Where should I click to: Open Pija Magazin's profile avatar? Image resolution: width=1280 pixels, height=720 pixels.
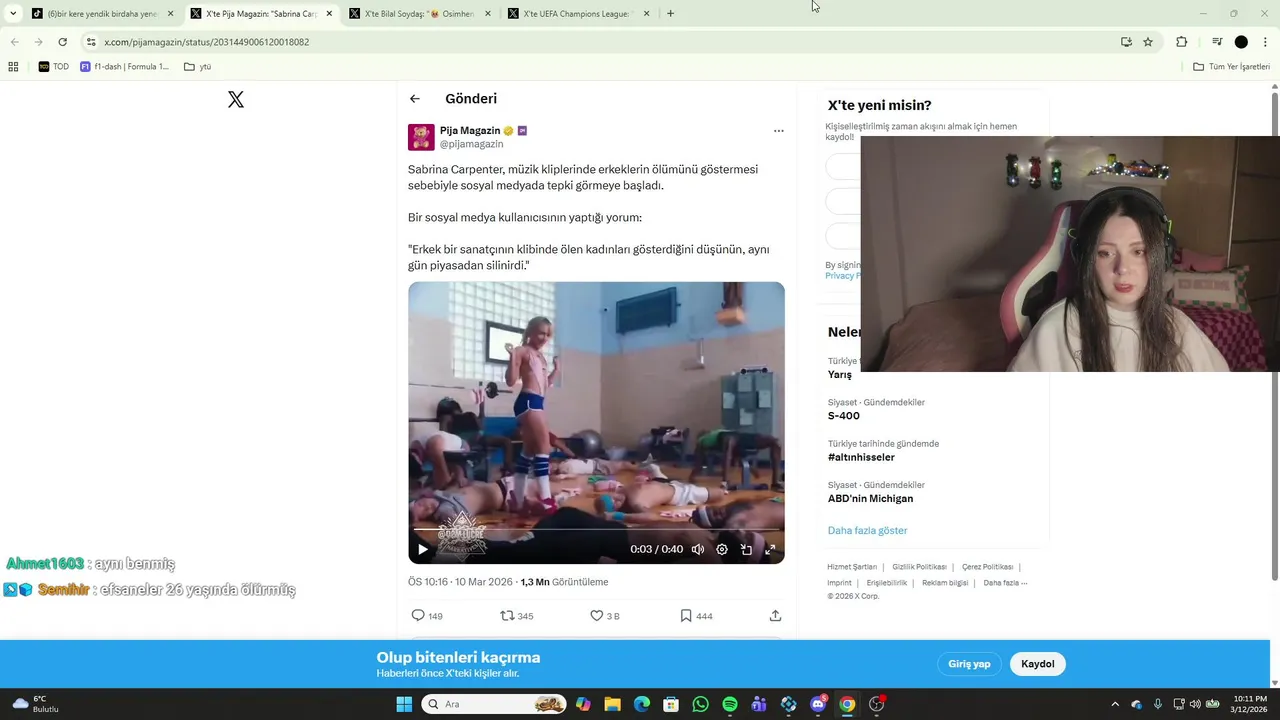pos(421,137)
